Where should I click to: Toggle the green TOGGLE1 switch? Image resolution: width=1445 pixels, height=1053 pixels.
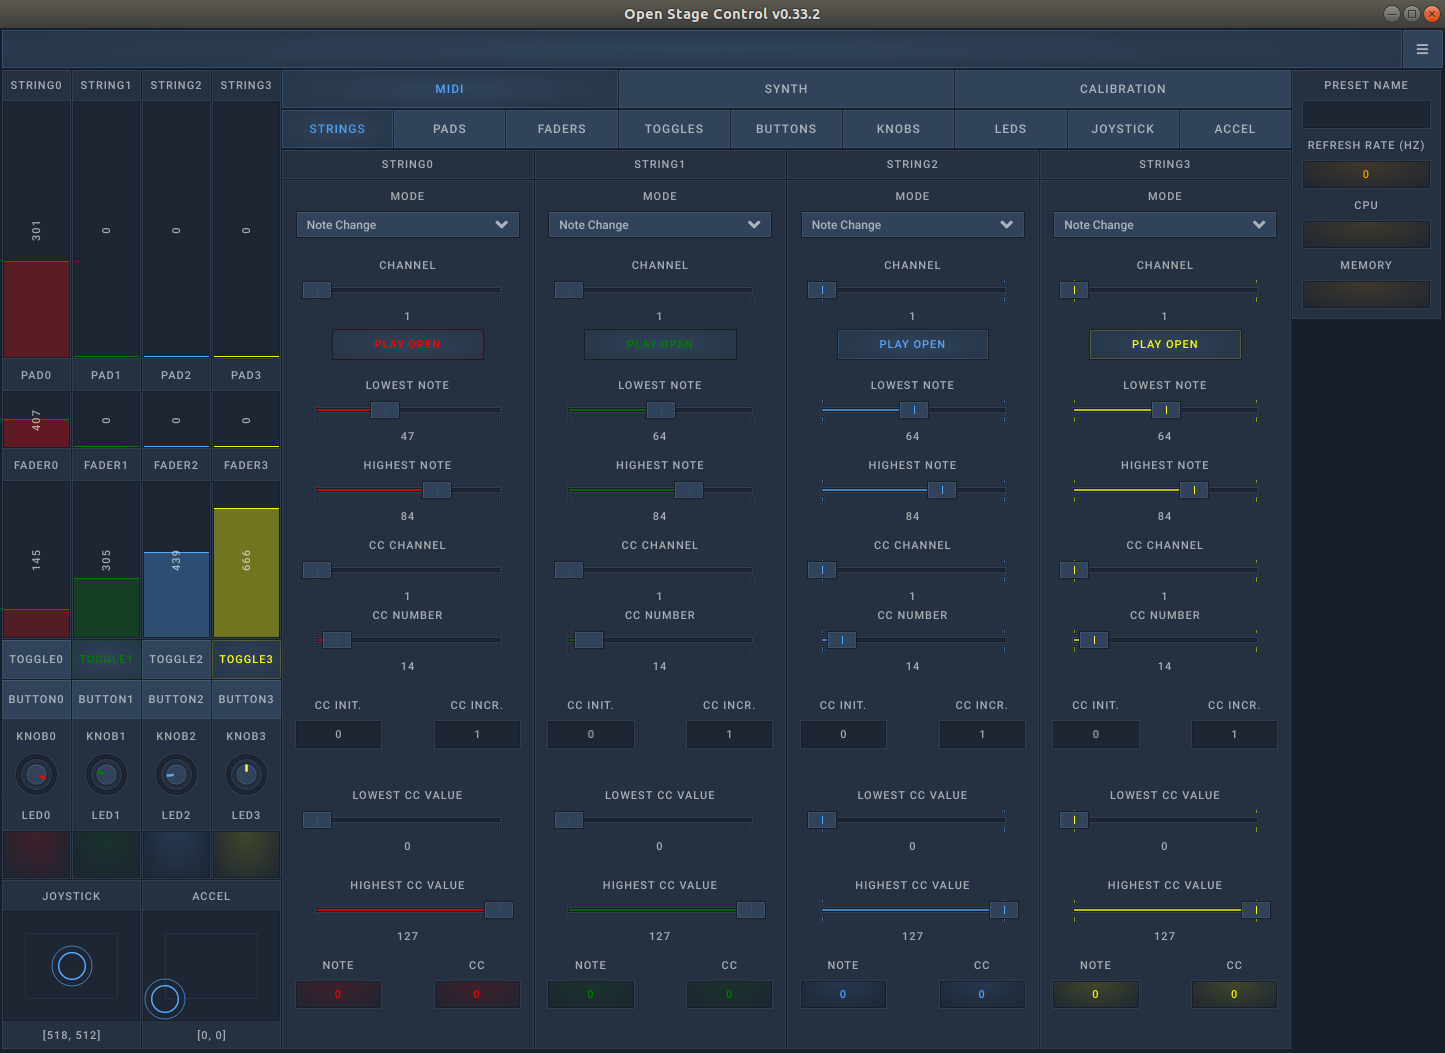(x=106, y=659)
